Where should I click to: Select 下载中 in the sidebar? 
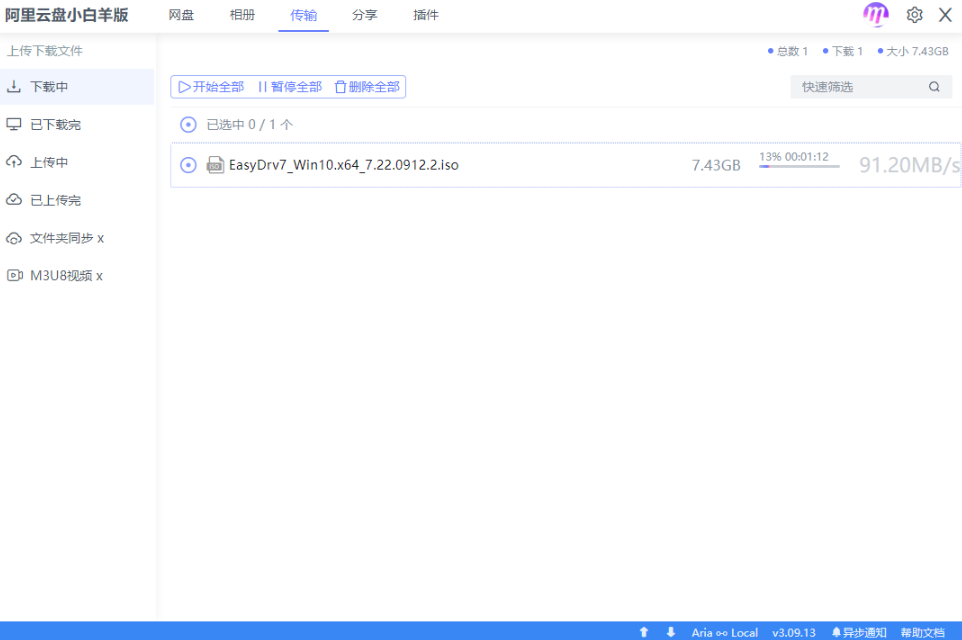(77, 87)
